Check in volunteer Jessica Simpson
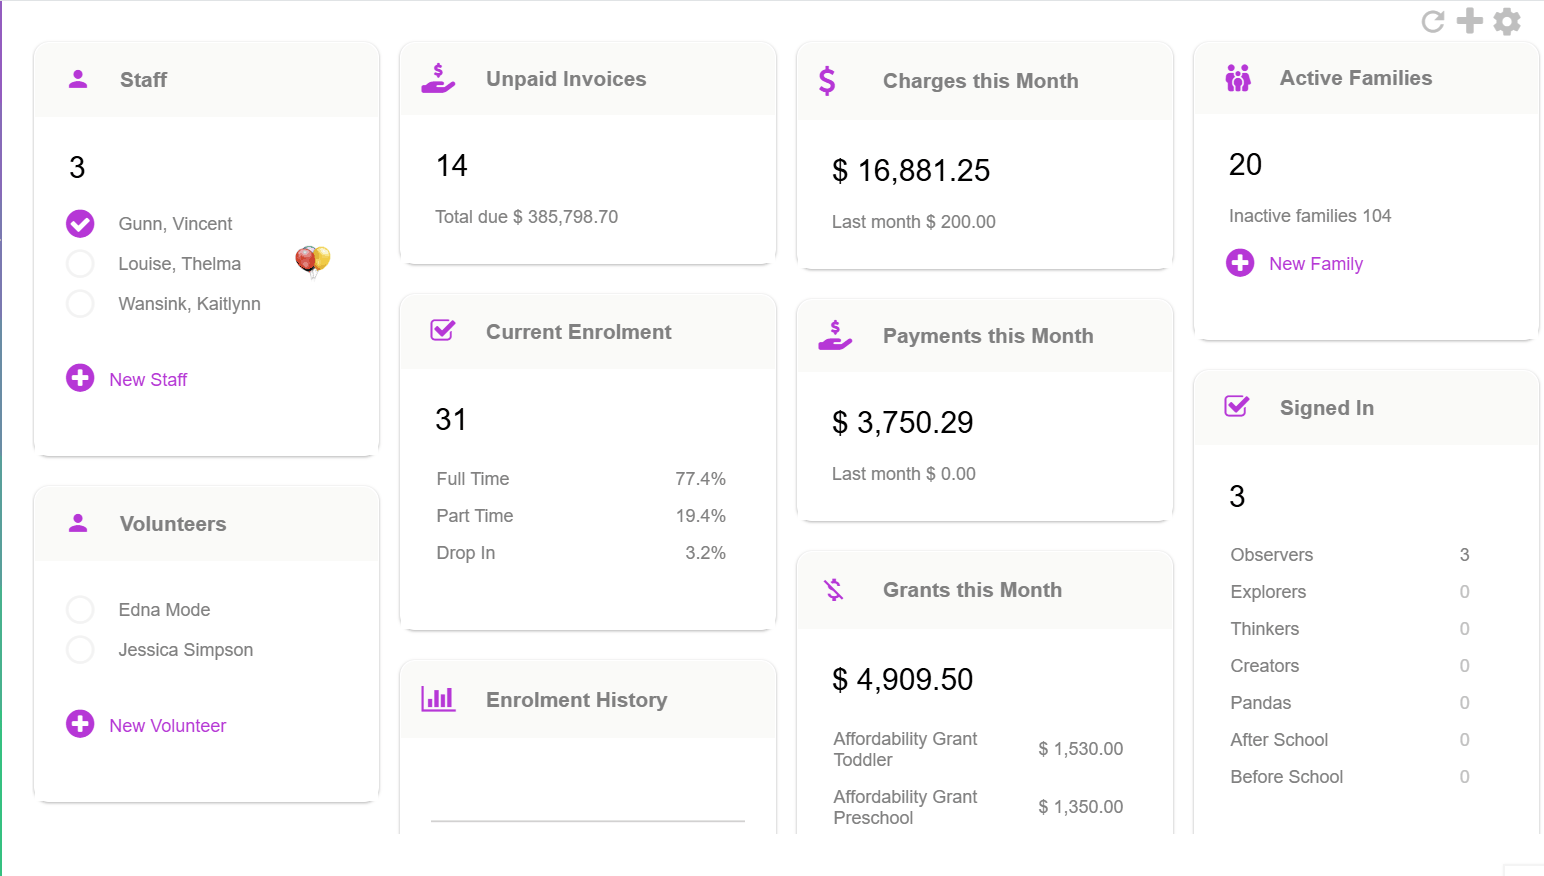 point(80,650)
